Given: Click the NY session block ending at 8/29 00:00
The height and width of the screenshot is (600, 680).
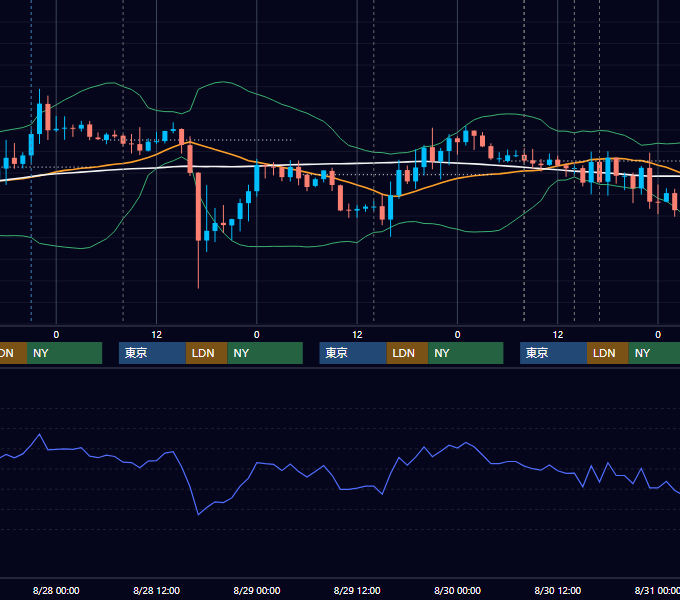Looking at the screenshot, I should (x=265, y=353).
